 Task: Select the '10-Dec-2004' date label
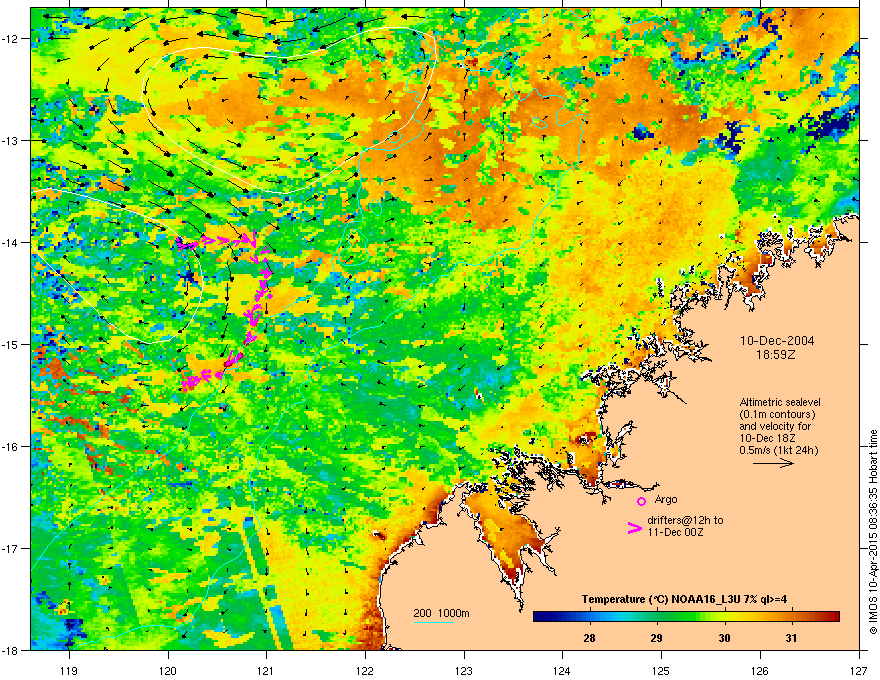click(x=777, y=341)
